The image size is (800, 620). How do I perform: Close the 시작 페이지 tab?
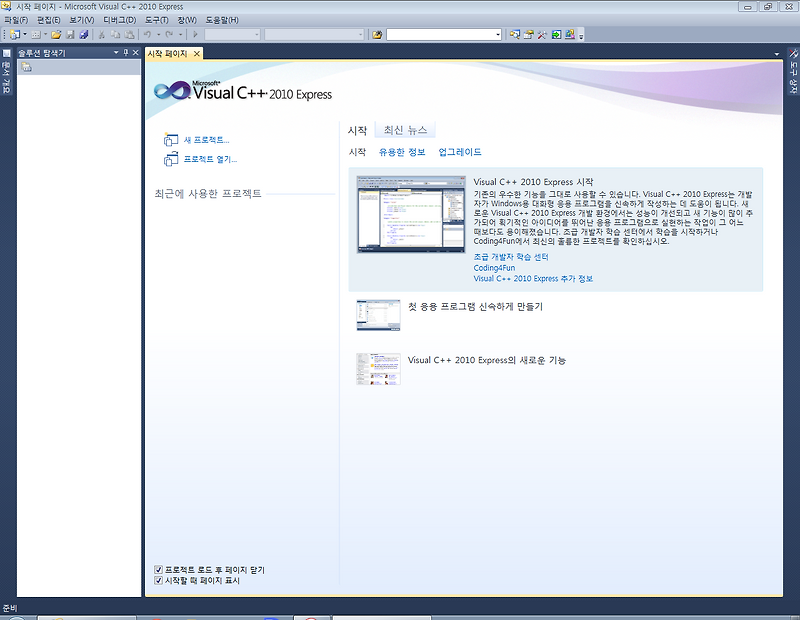tap(196, 54)
